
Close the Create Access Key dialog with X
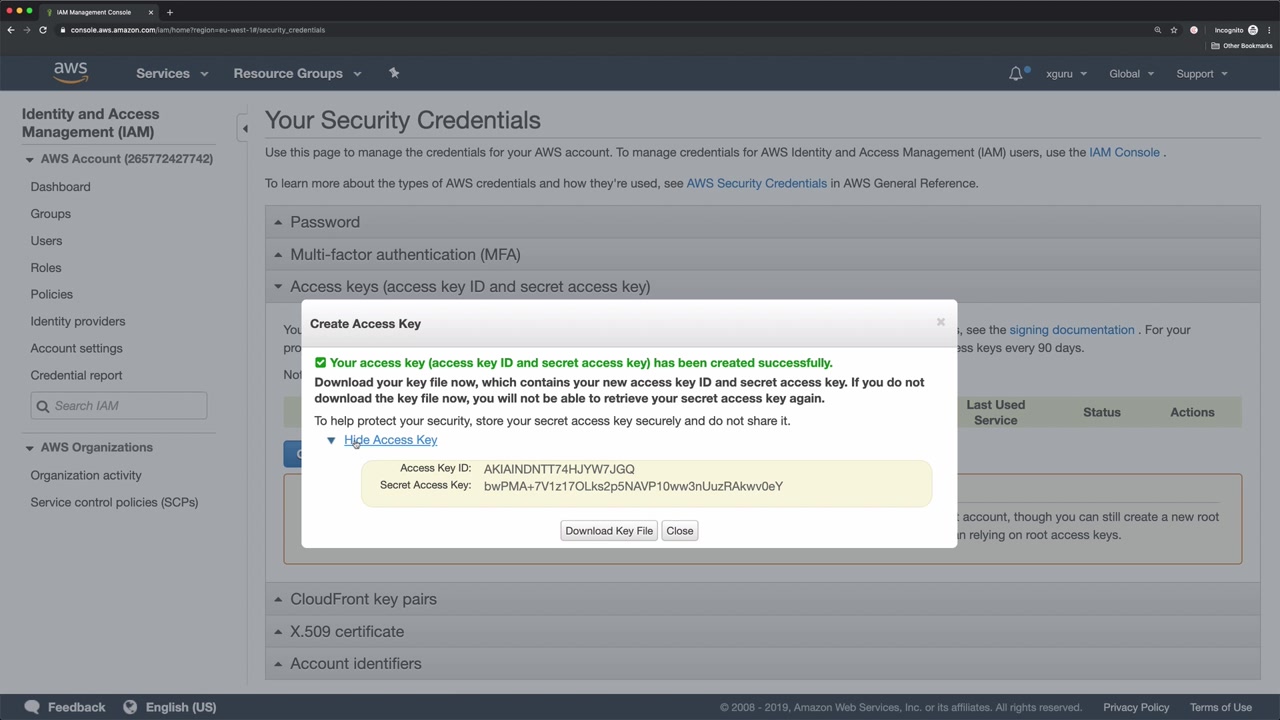[940, 322]
